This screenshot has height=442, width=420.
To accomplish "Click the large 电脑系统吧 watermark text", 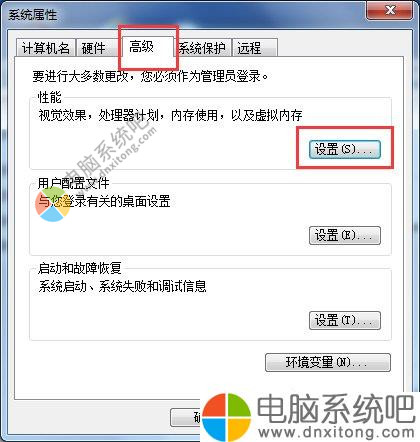I will click(336, 408).
